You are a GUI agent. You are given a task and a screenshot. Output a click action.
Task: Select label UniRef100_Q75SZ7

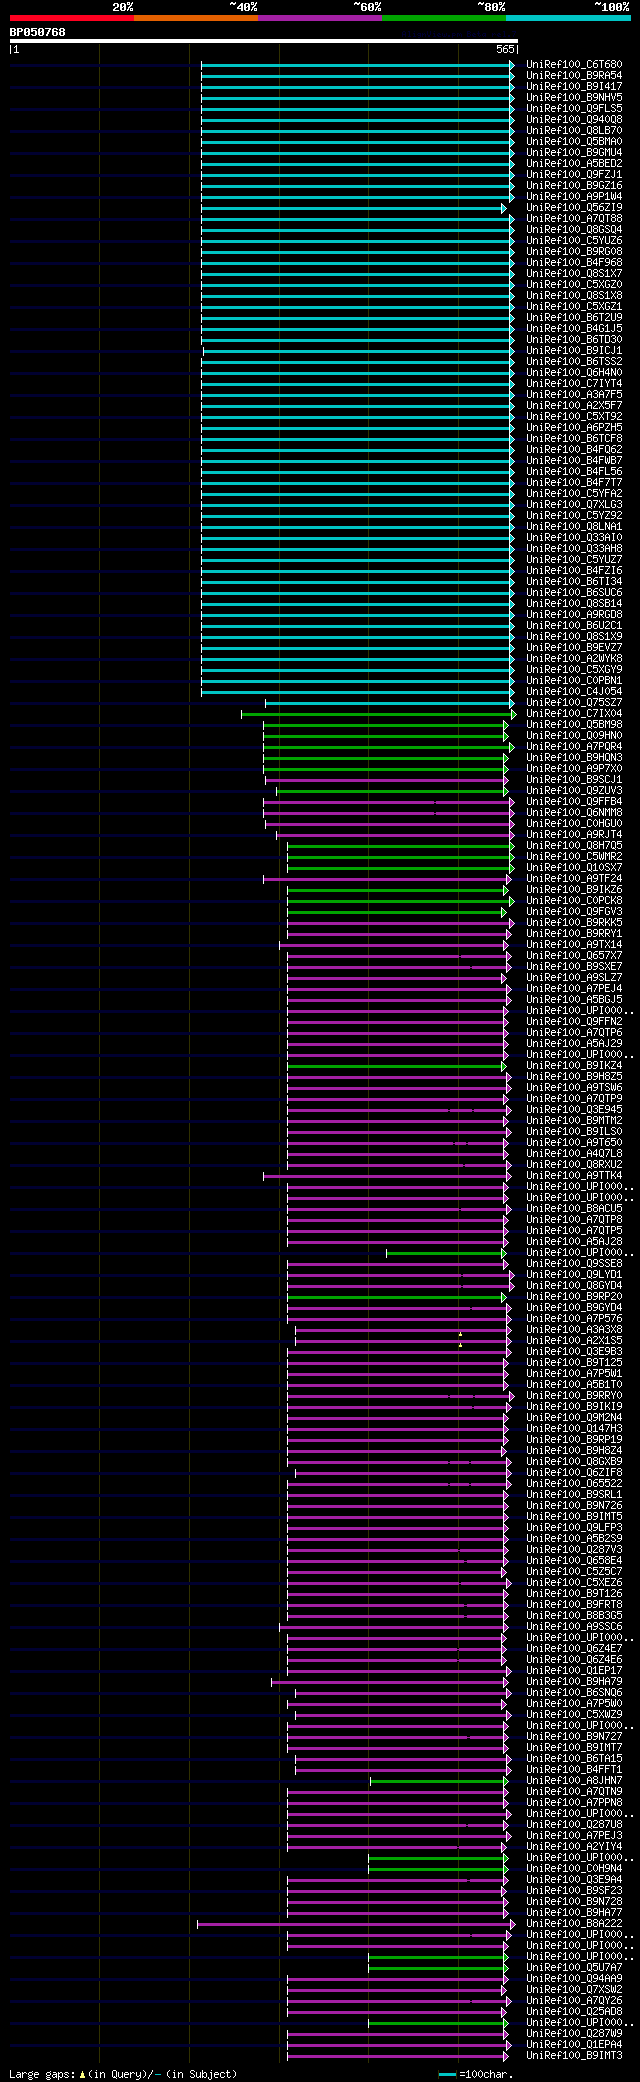point(574,703)
